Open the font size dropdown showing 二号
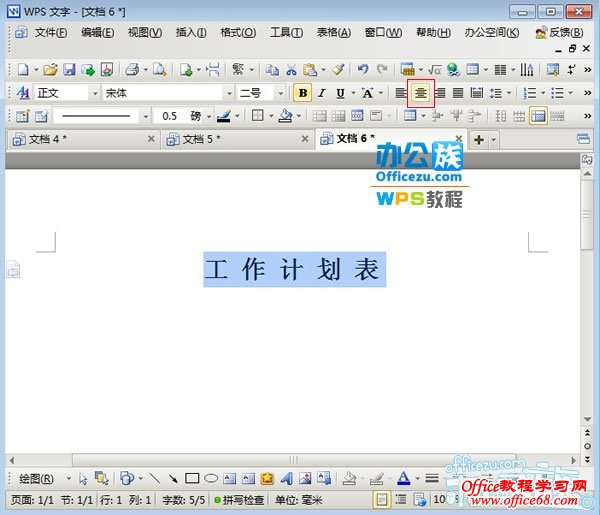 click(x=280, y=93)
